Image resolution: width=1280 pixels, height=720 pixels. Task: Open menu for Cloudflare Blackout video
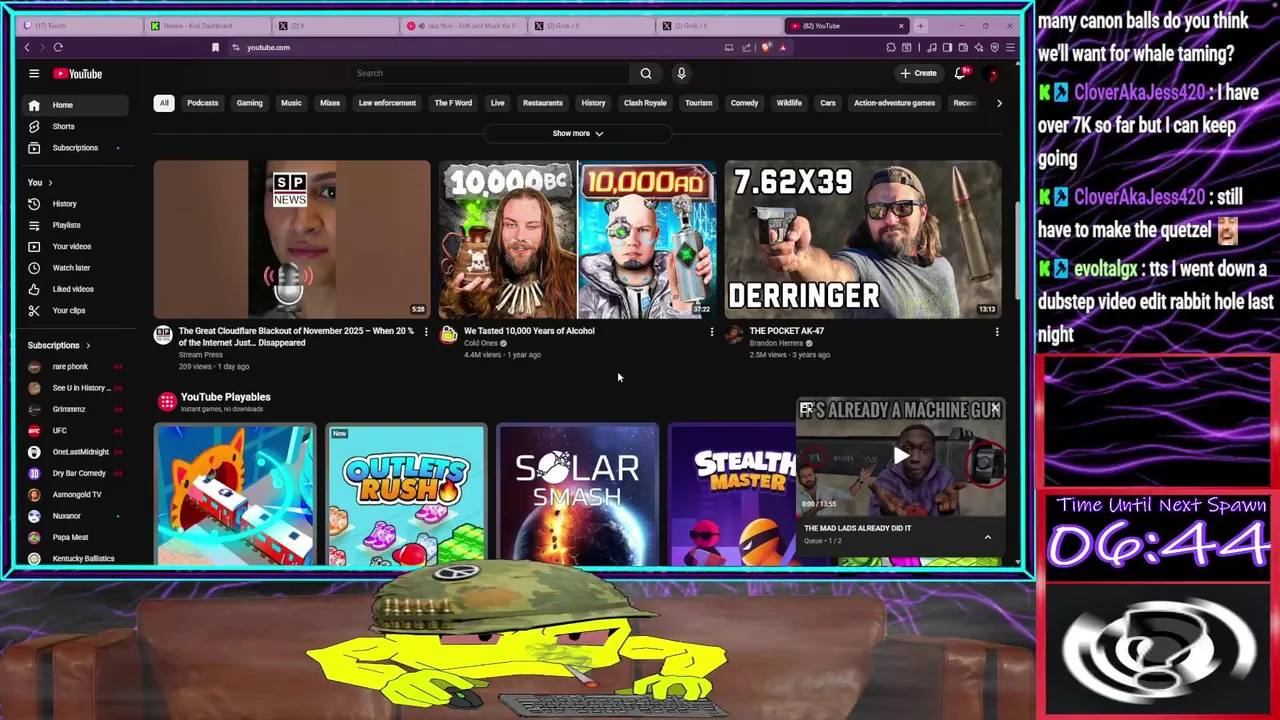click(x=426, y=331)
